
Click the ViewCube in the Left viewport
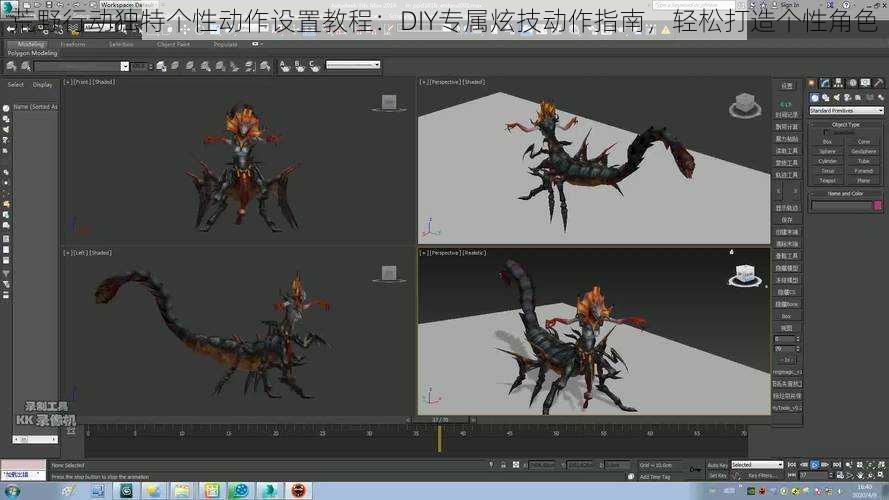(x=389, y=274)
